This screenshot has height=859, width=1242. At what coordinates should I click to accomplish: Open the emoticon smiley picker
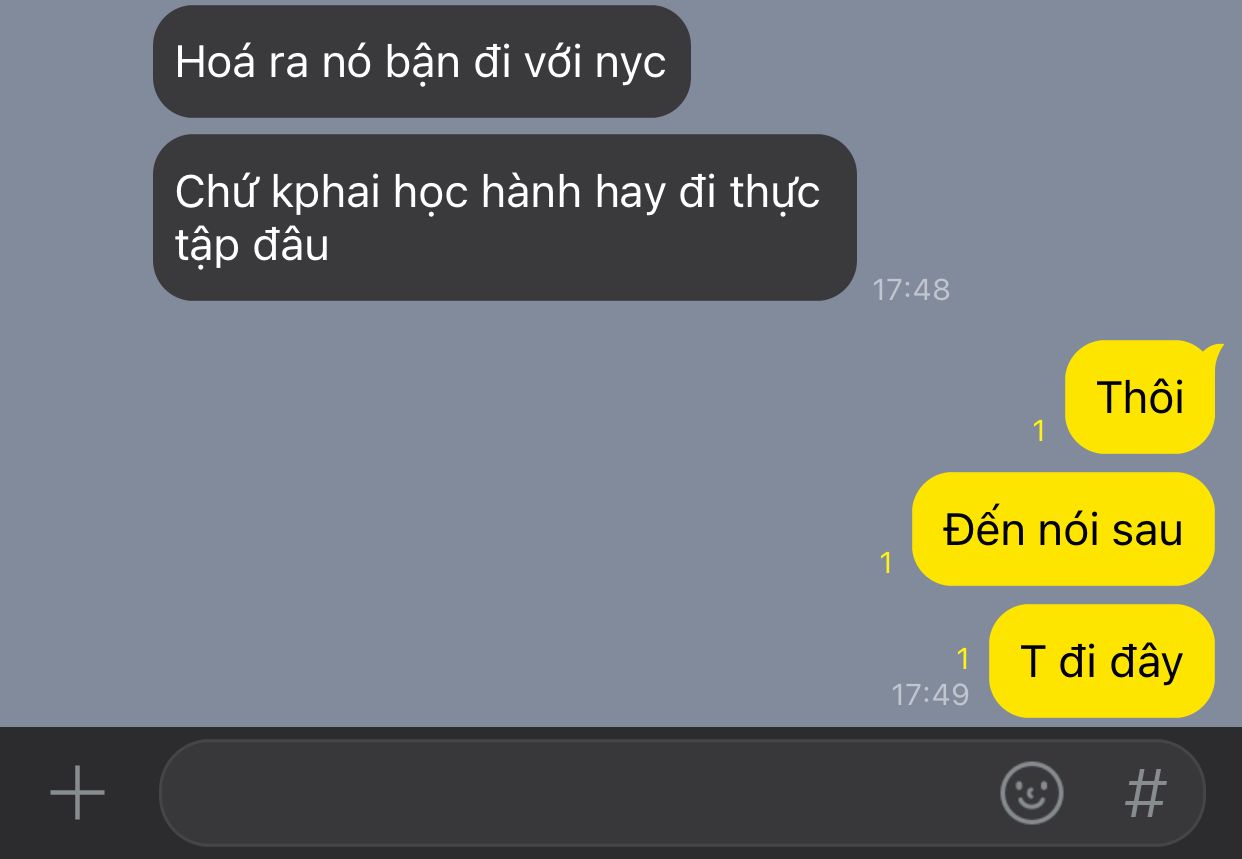[x=1031, y=793]
